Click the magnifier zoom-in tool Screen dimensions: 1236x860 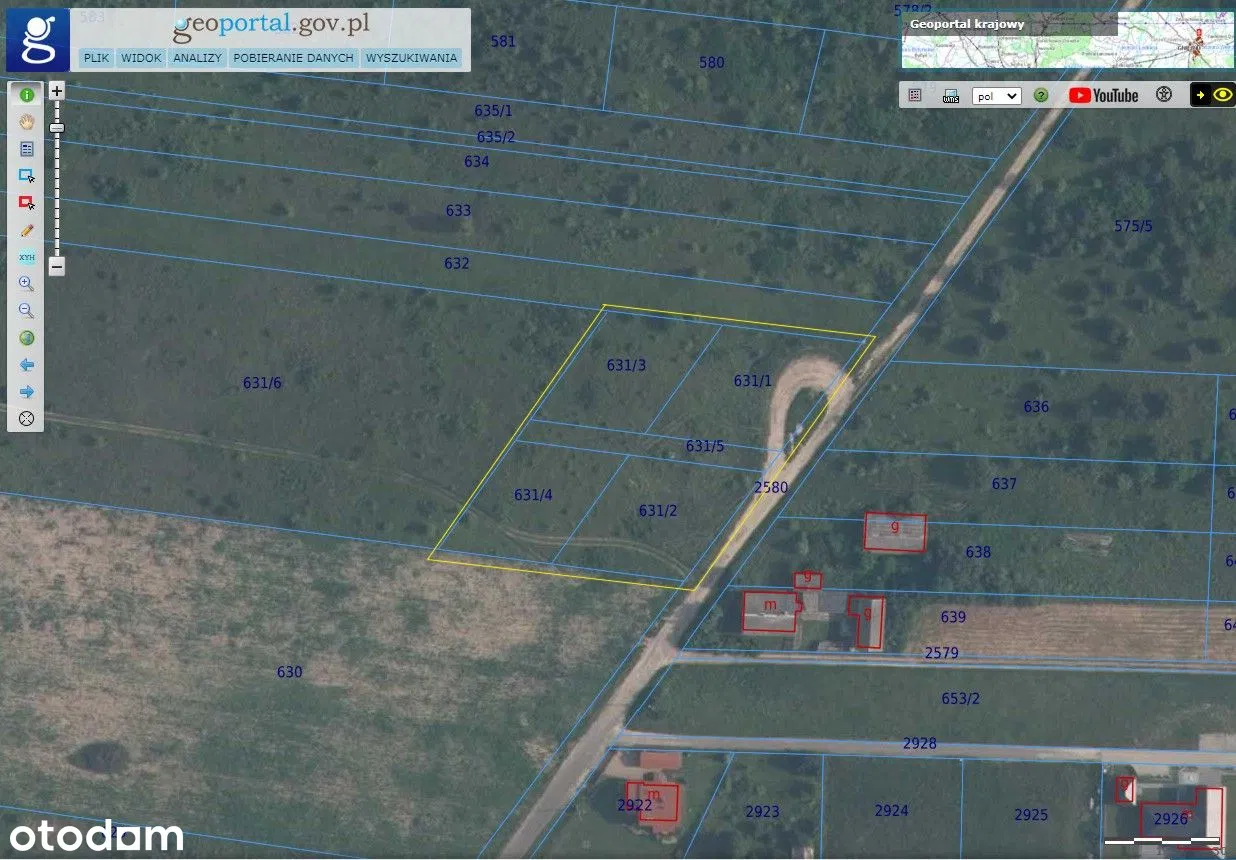(x=27, y=284)
